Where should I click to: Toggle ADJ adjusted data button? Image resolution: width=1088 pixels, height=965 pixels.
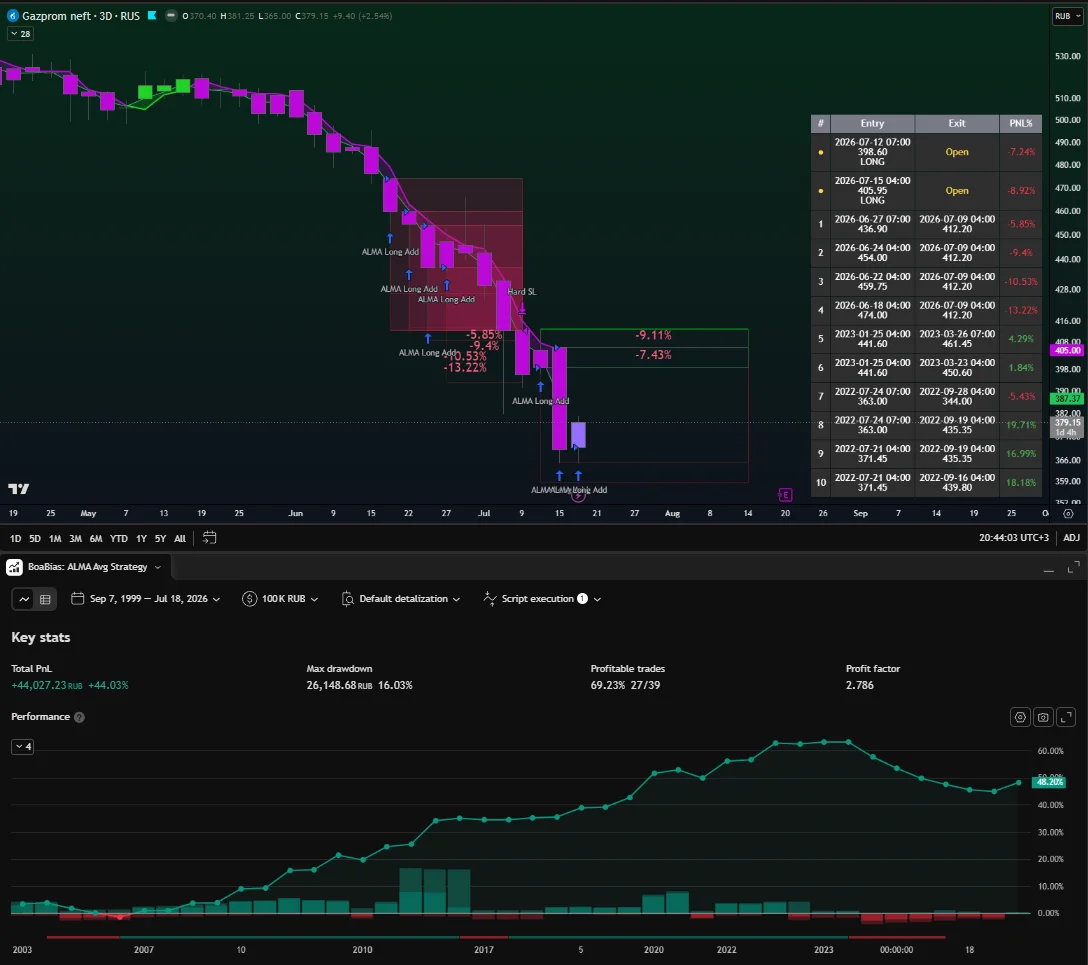1071,538
